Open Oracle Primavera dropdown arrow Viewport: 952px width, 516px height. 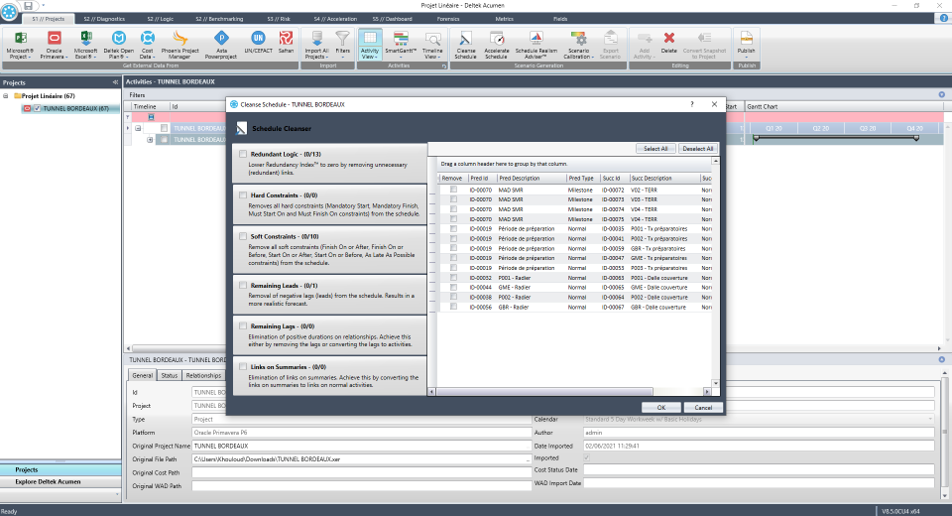[65, 57]
